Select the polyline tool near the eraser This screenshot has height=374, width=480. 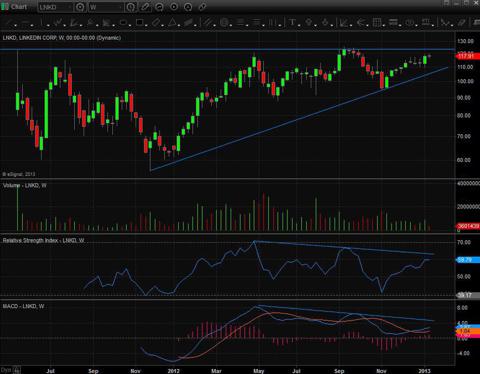pos(445,22)
